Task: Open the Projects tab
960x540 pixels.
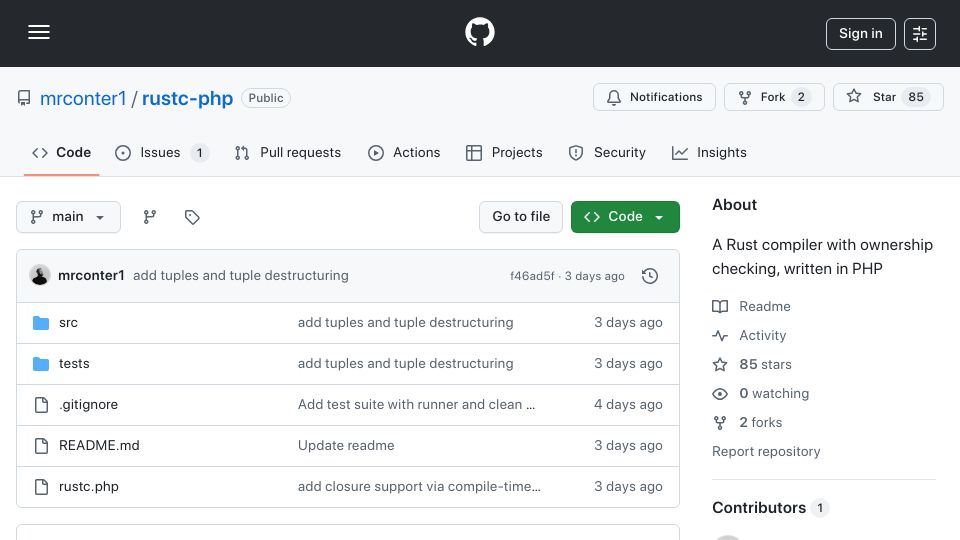Action: tap(504, 152)
